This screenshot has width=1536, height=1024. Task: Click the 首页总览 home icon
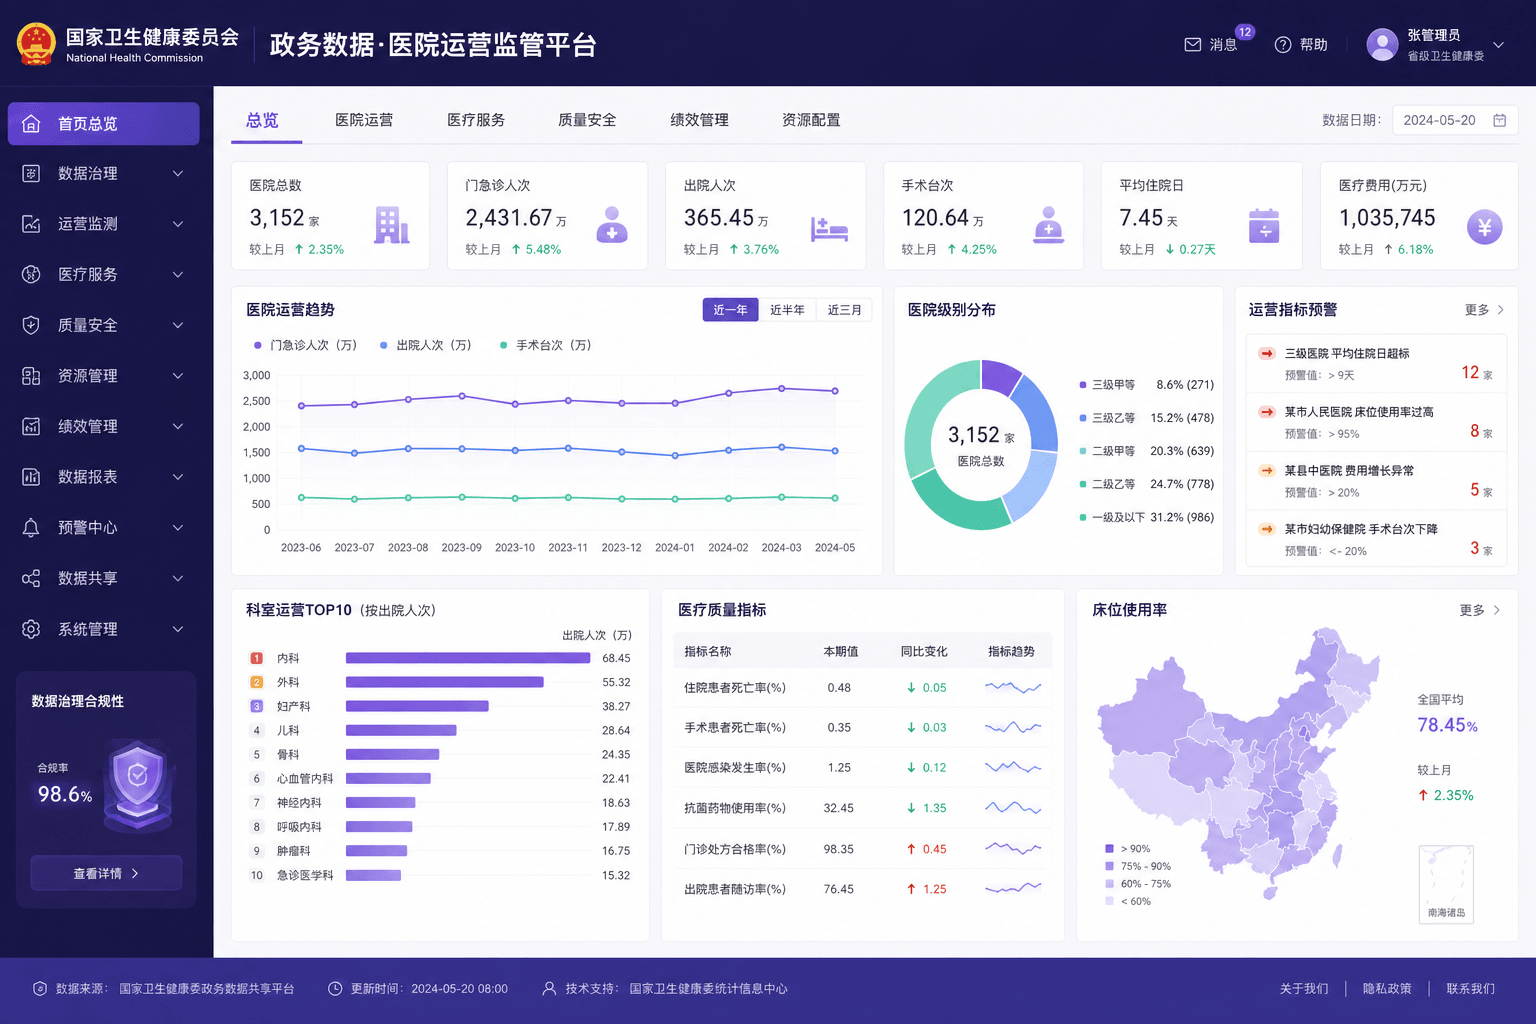31,124
